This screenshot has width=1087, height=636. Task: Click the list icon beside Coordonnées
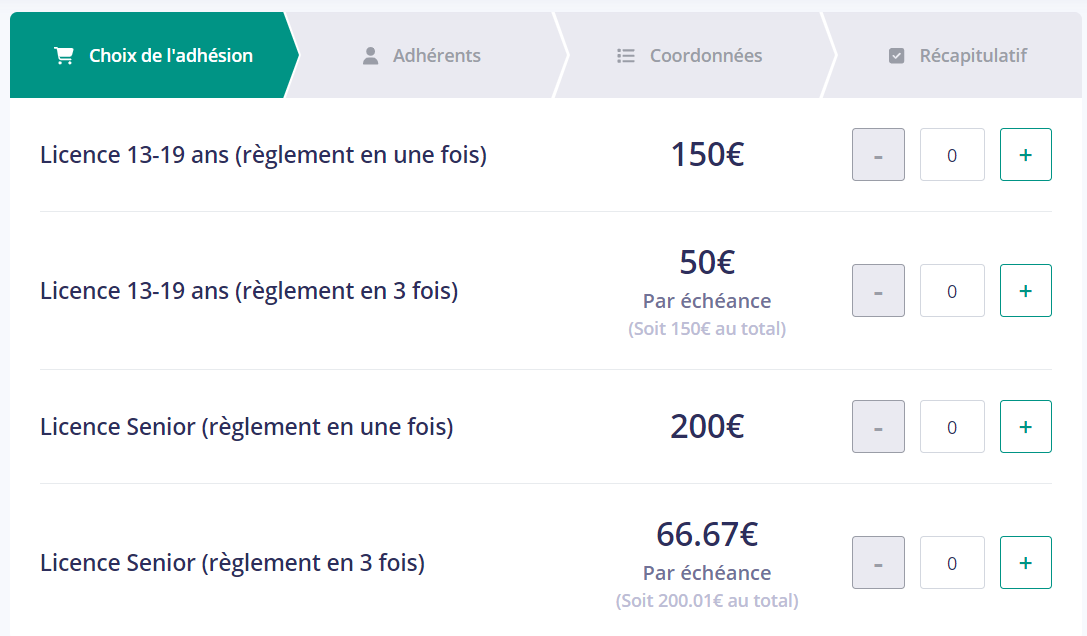[626, 55]
